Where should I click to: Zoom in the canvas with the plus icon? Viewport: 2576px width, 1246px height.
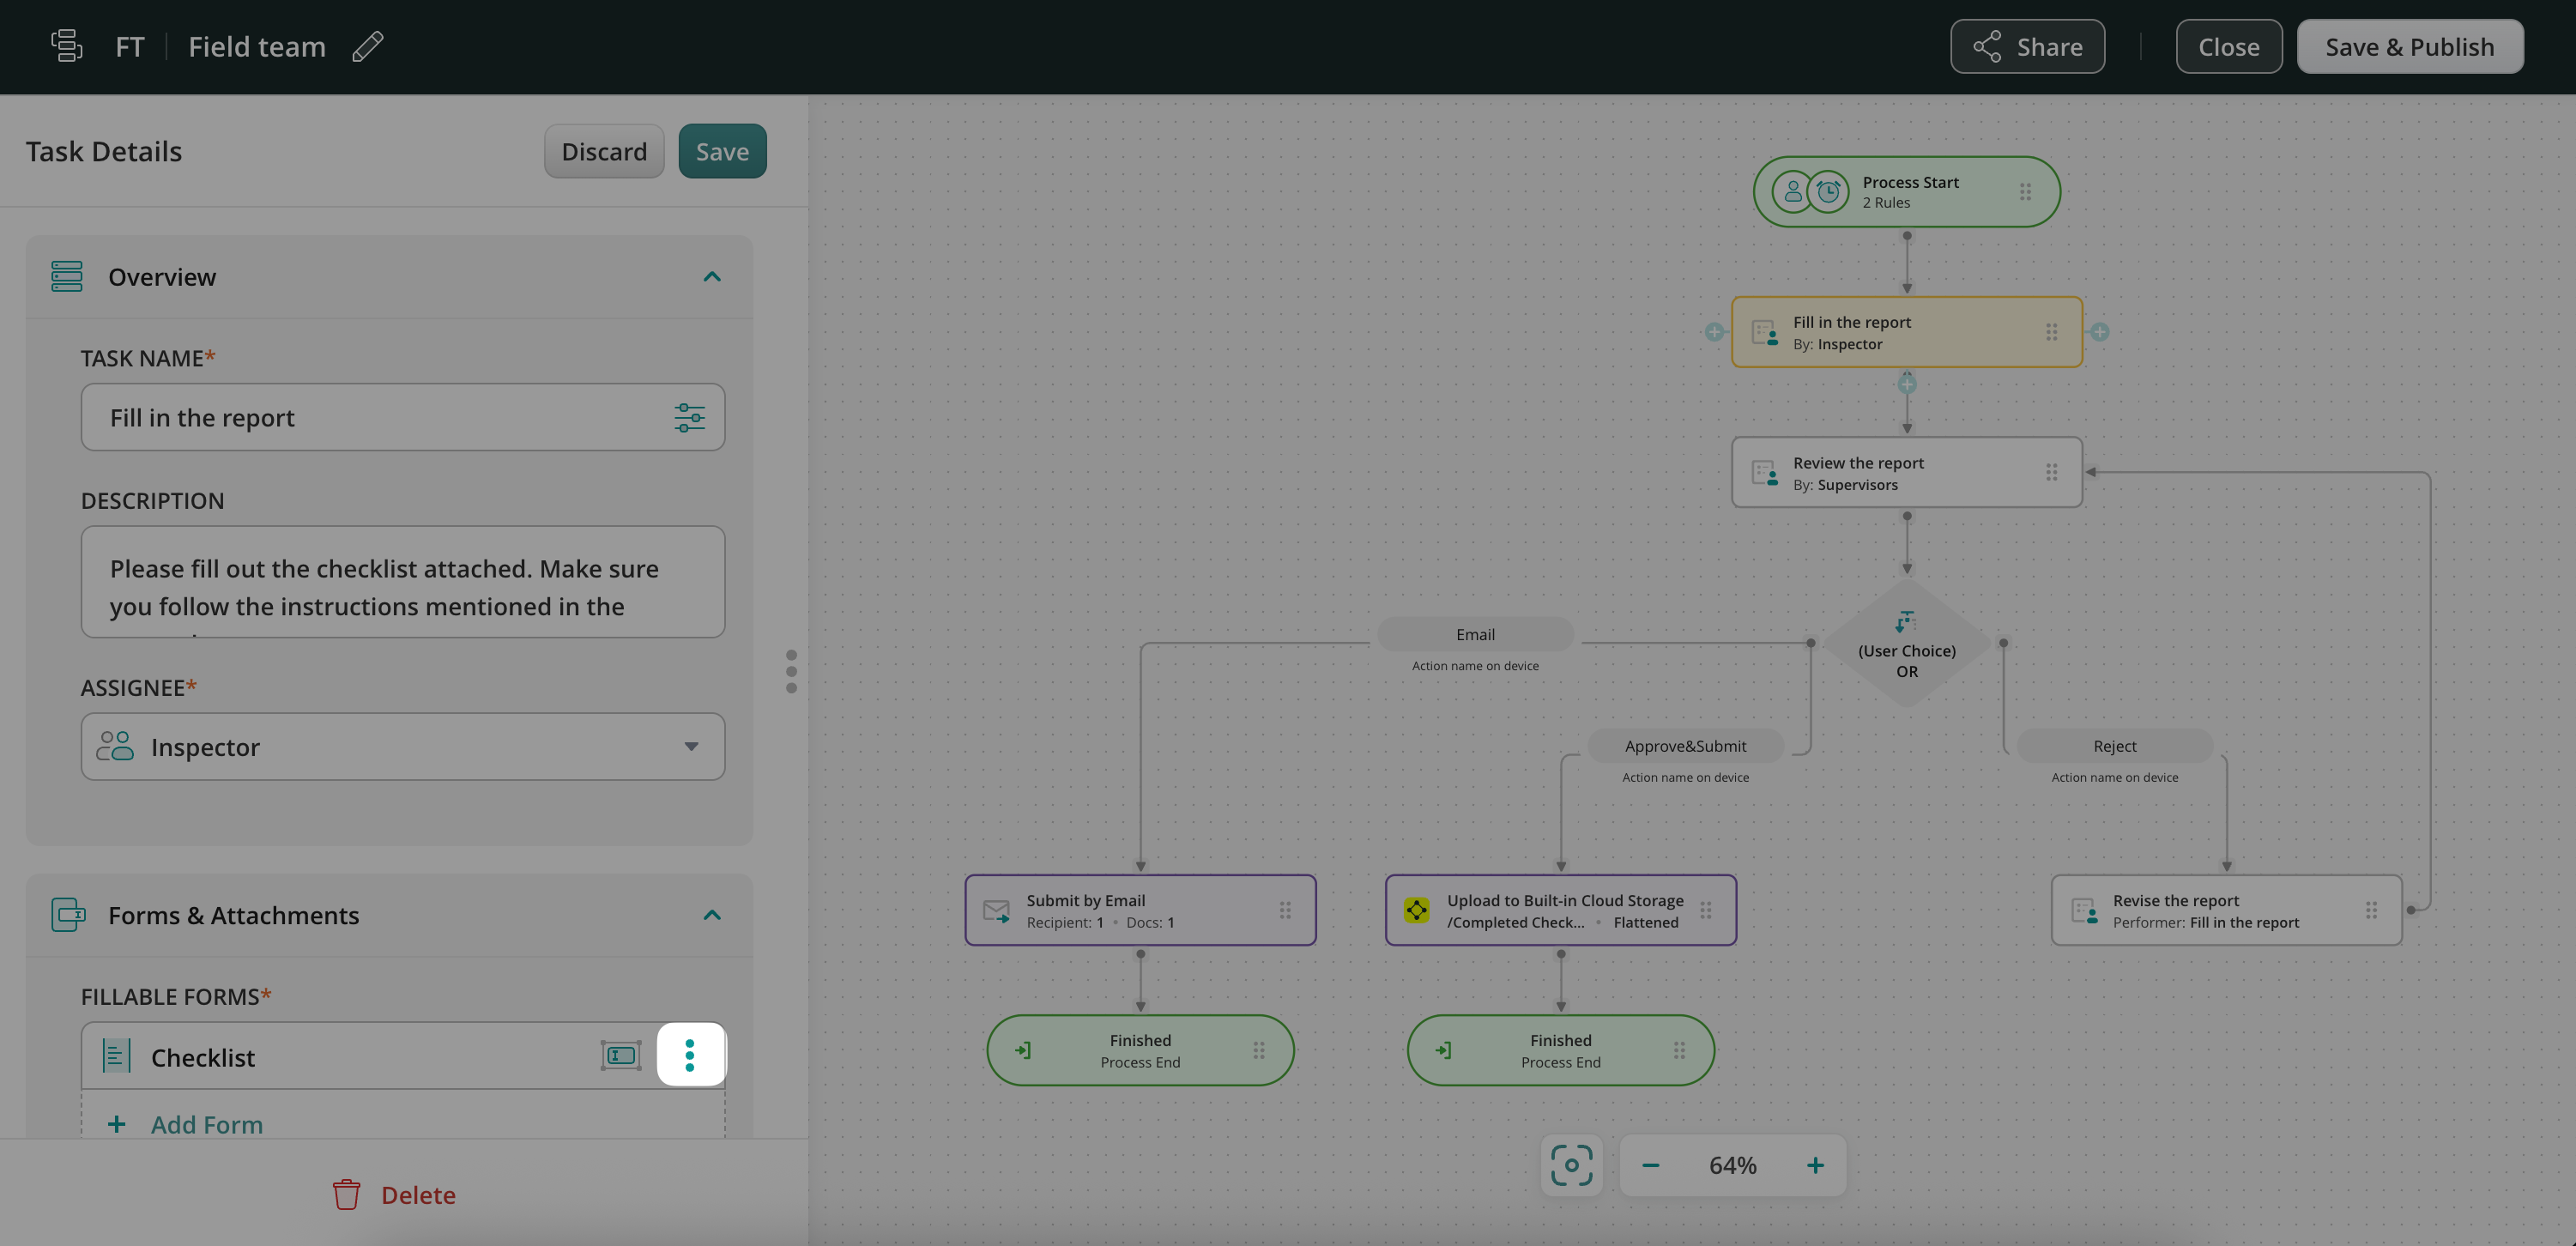tap(1815, 1165)
